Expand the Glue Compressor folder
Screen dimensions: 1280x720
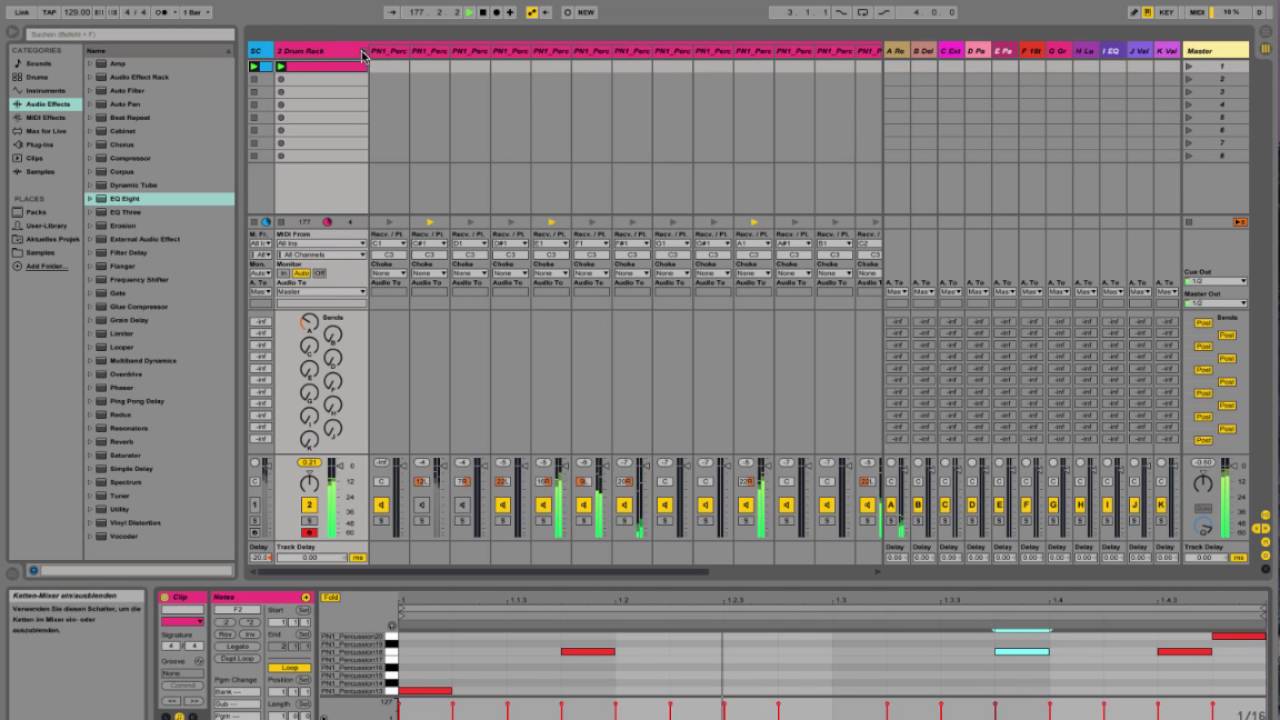click(90, 306)
